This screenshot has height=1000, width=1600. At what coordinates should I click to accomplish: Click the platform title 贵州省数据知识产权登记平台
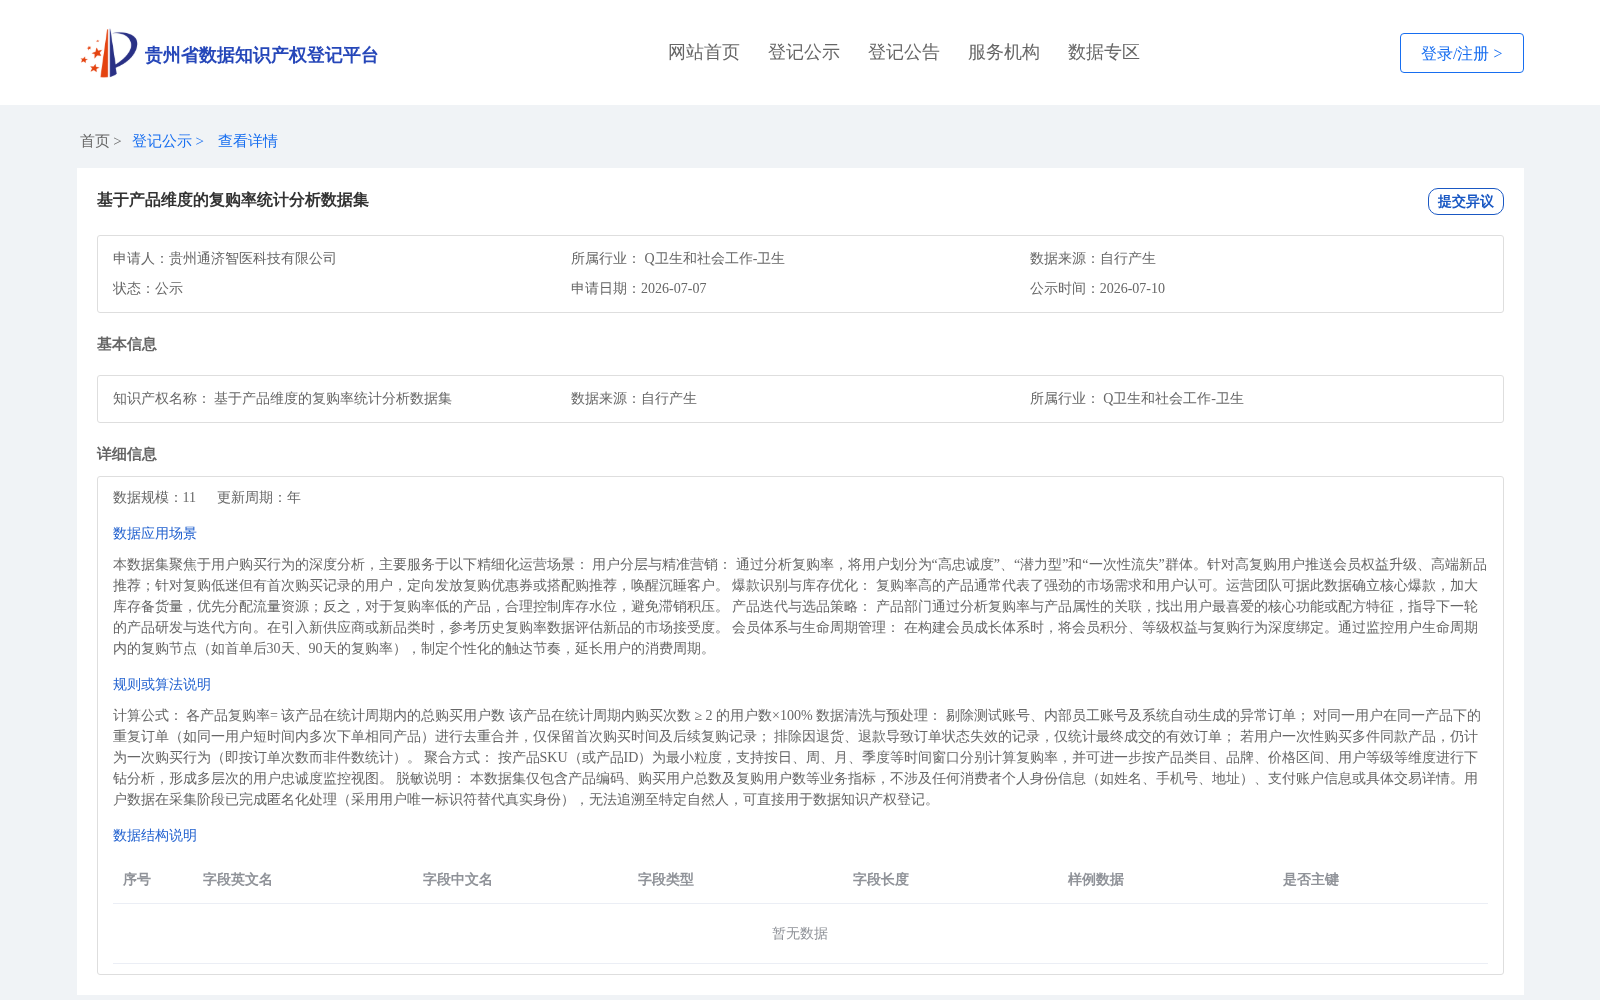tap(261, 55)
